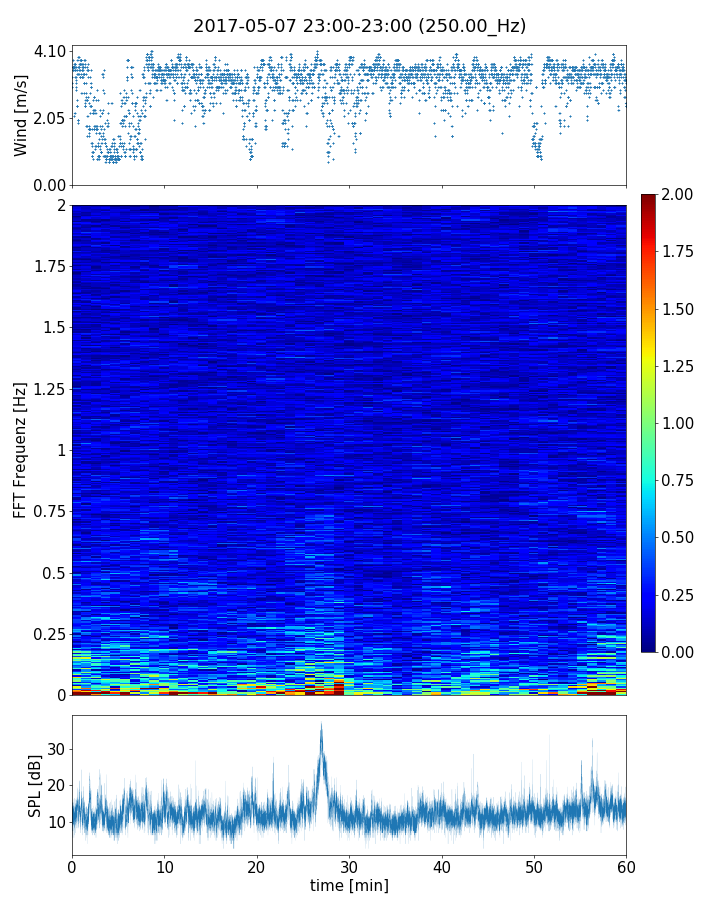Click the 4.10 tick on the wind axis
Viewport: 720px width, 900px height.
(x=49, y=51)
